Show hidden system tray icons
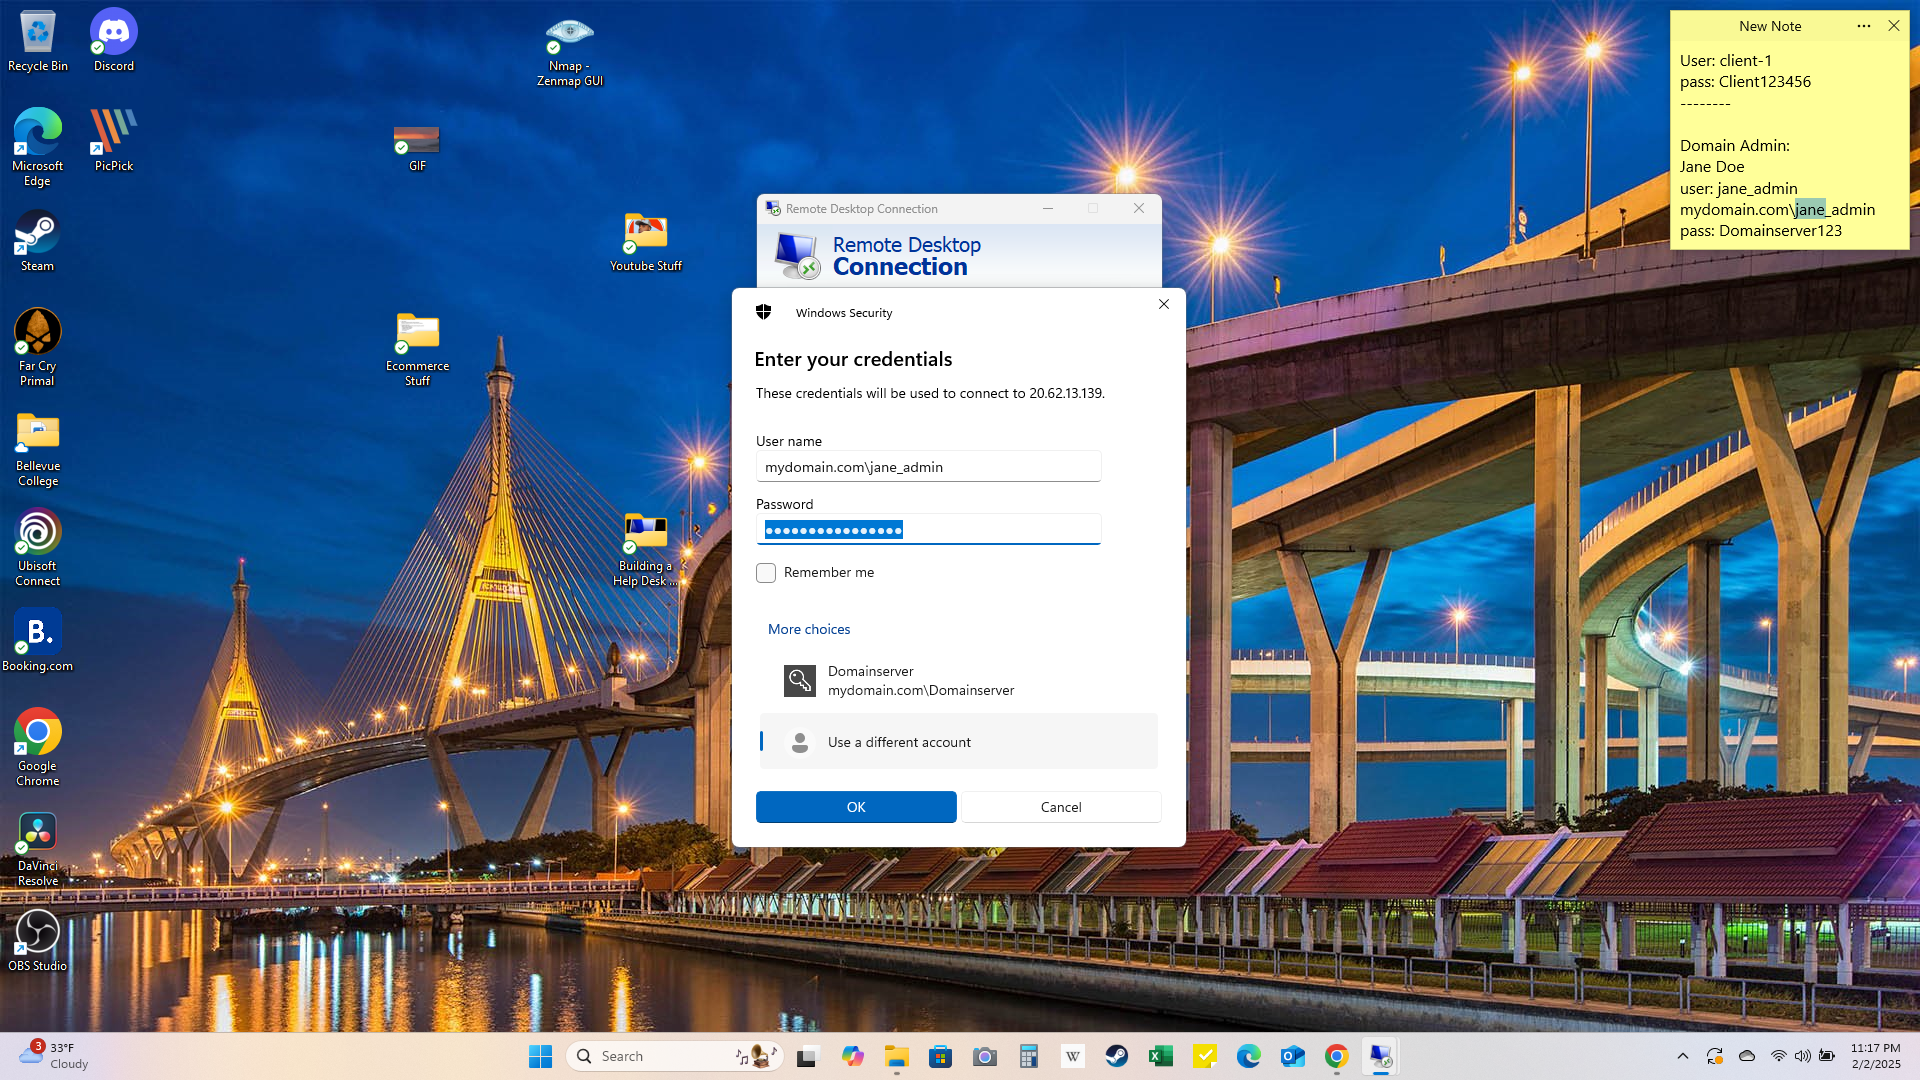The width and height of the screenshot is (1920, 1080). tap(1683, 1056)
